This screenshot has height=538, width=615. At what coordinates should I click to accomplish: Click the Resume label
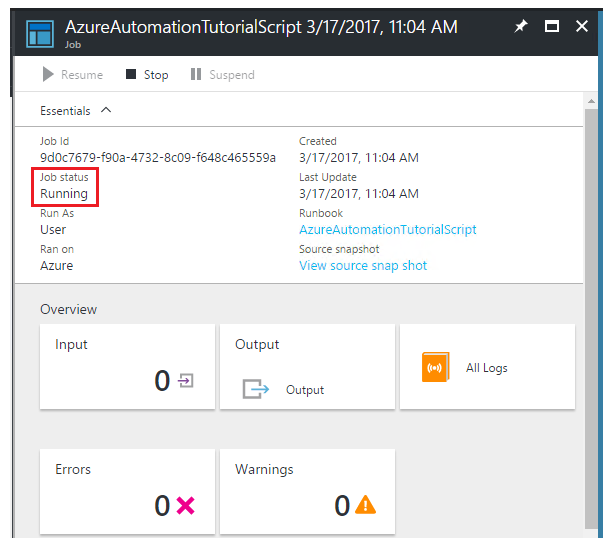click(x=82, y=75)
